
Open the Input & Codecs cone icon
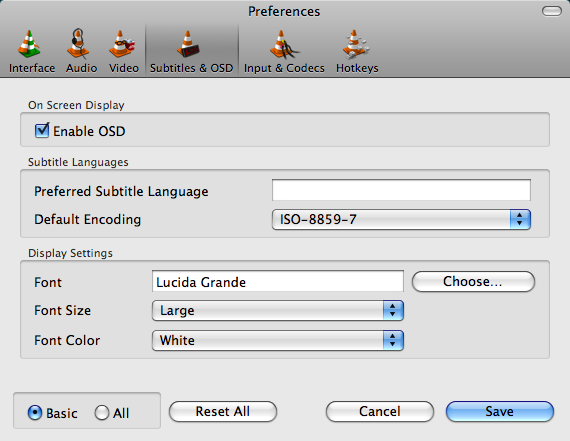coord(284,44)
